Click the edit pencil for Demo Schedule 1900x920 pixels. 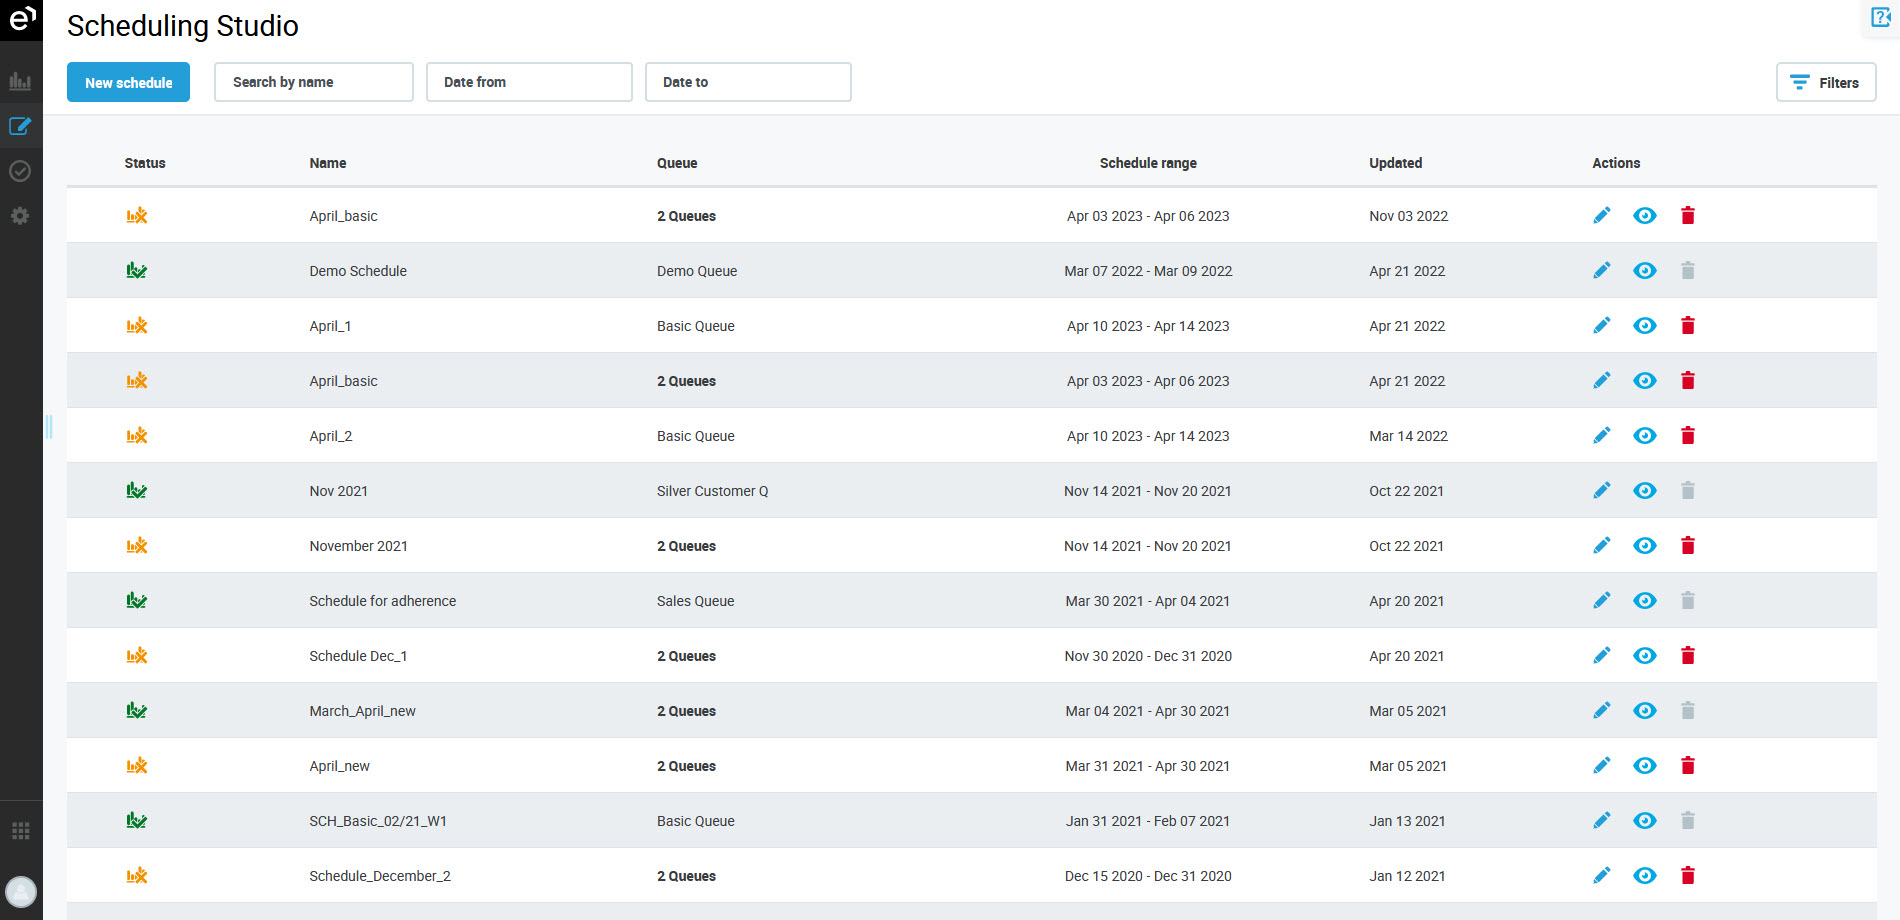pyautogui.click(x=1601, y=271)
